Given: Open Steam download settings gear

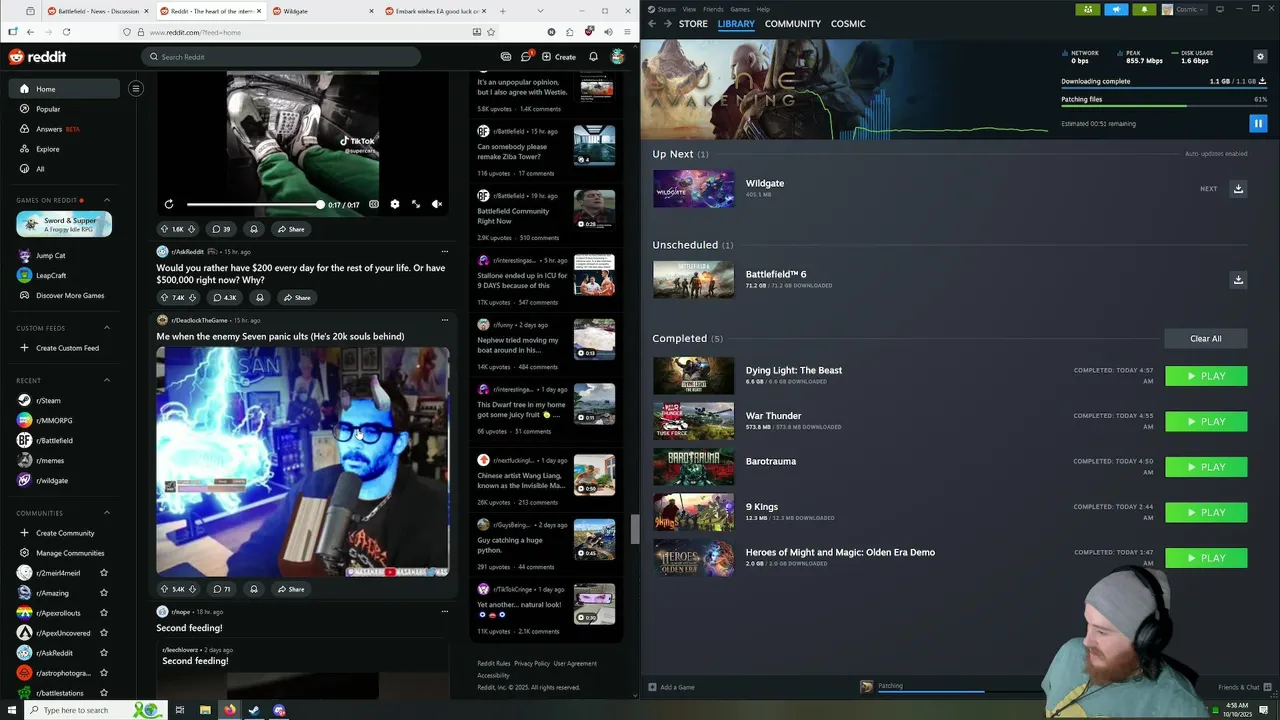Looking at the screenshot, I should coord(1260,57).
